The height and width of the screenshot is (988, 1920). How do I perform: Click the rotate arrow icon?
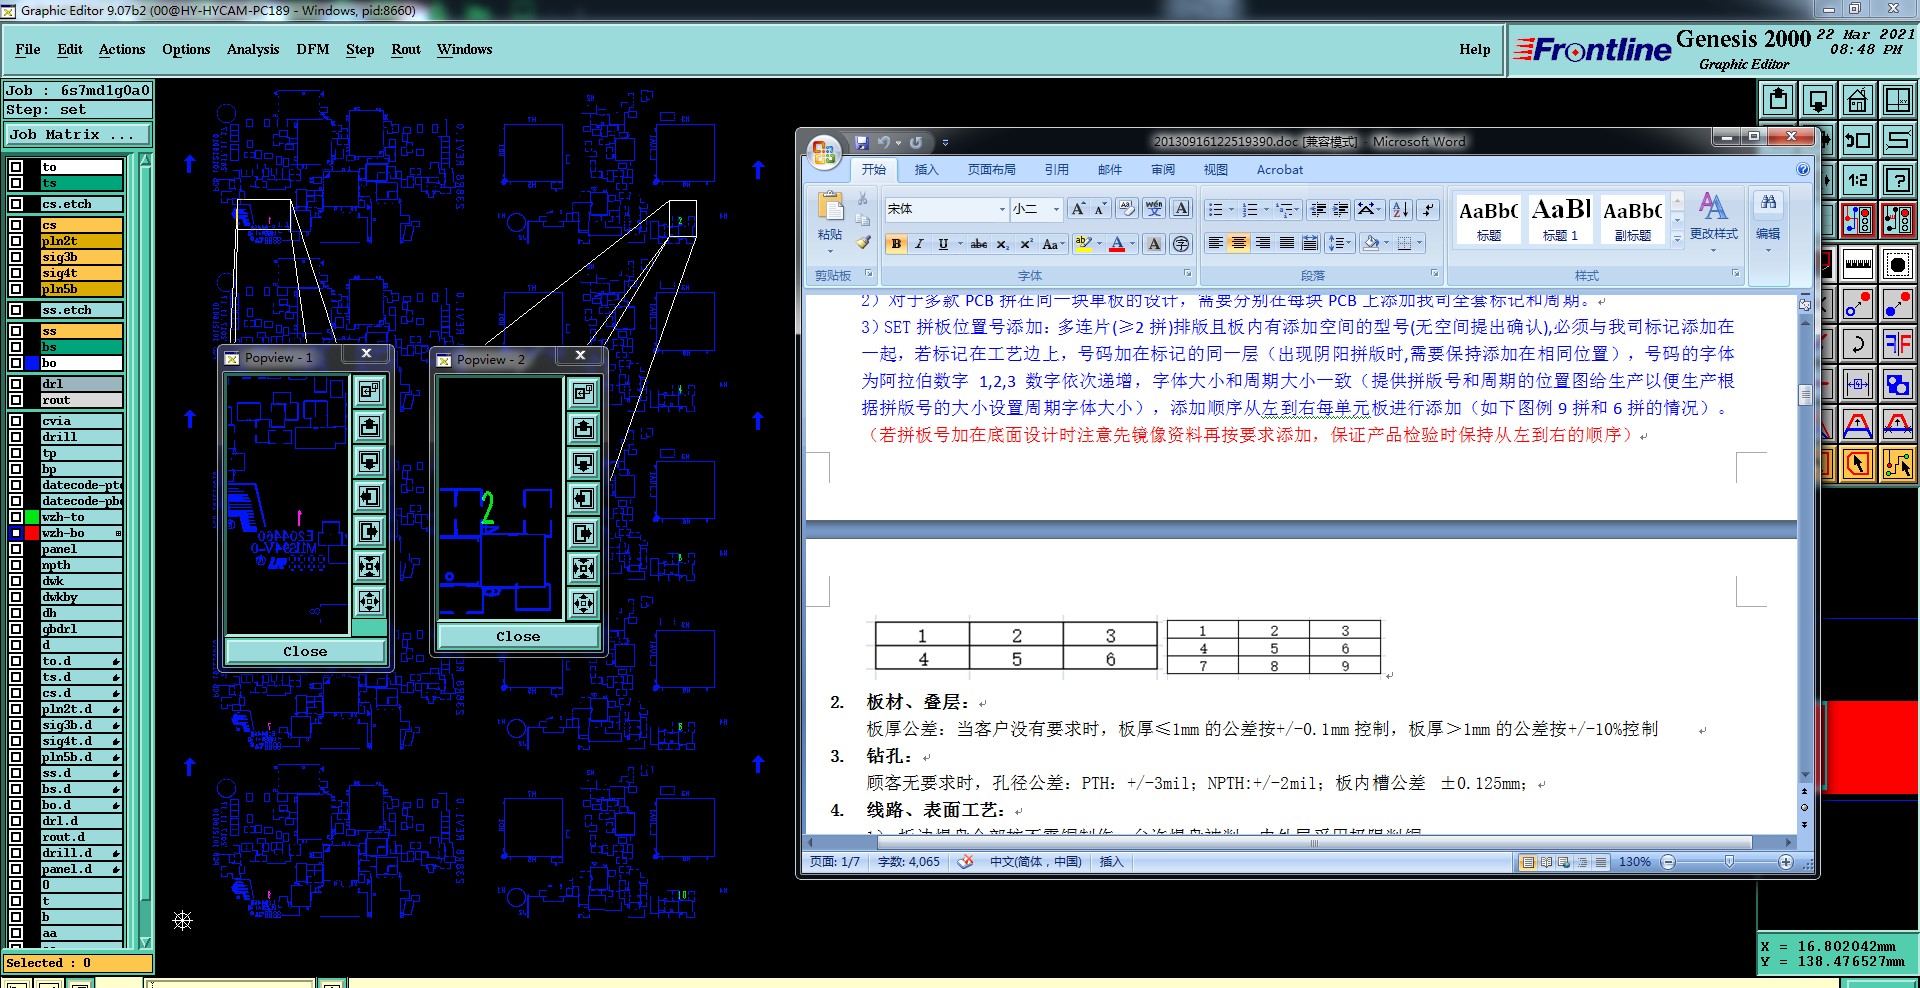coord(1857,345)
